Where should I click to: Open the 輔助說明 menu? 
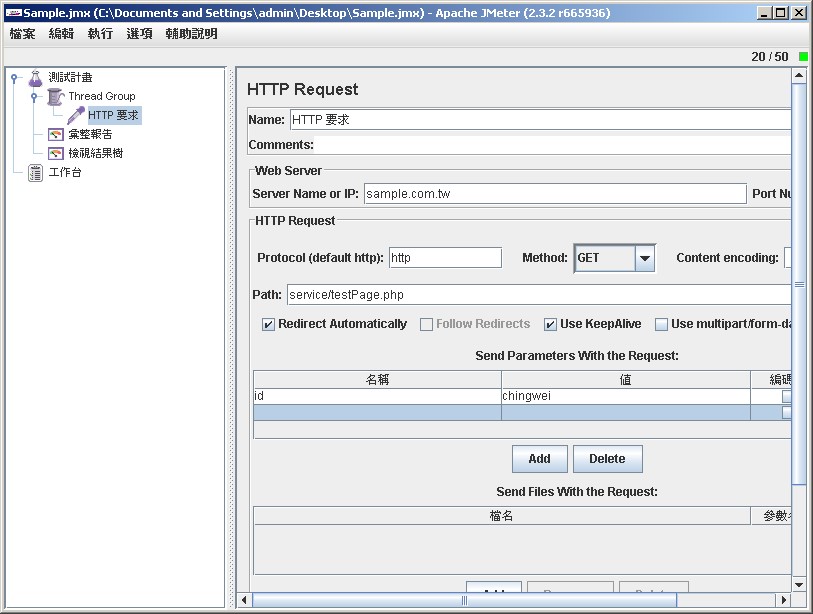[x=191, y=34]
